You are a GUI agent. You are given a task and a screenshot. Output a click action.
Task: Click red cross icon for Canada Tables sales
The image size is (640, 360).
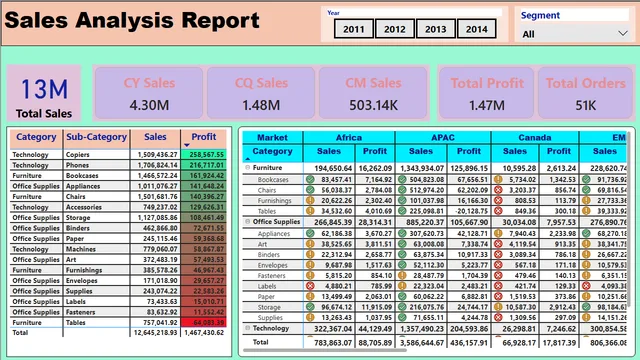point(498,211)
